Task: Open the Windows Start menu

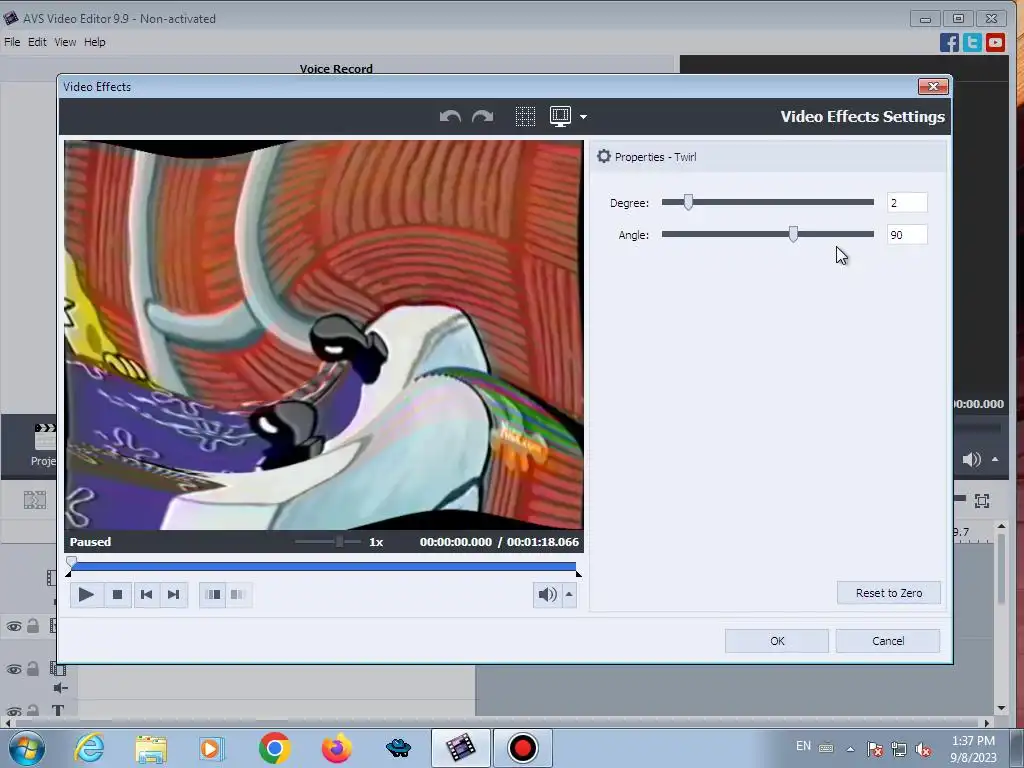Action: (27, 748)
